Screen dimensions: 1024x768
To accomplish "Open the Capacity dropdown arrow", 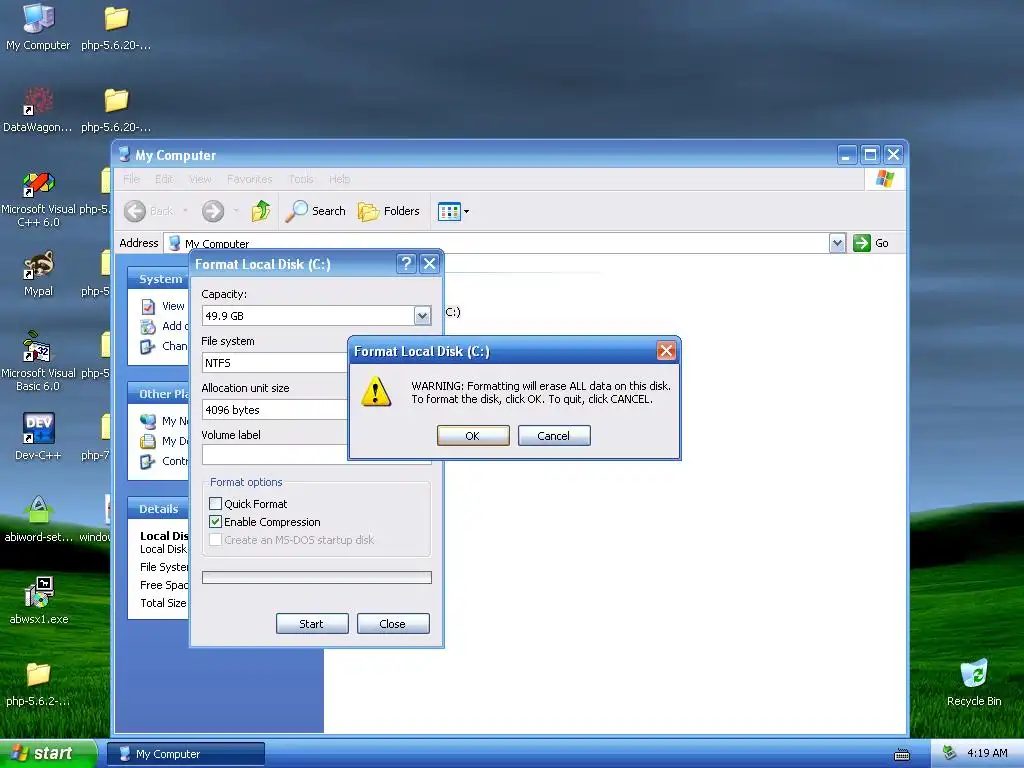I will point(423,316).
